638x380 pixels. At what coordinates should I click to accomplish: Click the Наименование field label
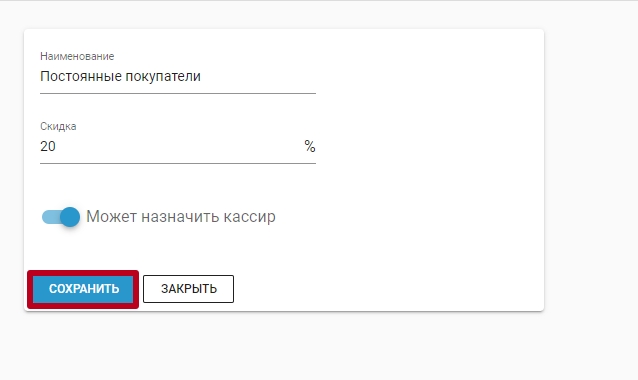click(77, 56)
